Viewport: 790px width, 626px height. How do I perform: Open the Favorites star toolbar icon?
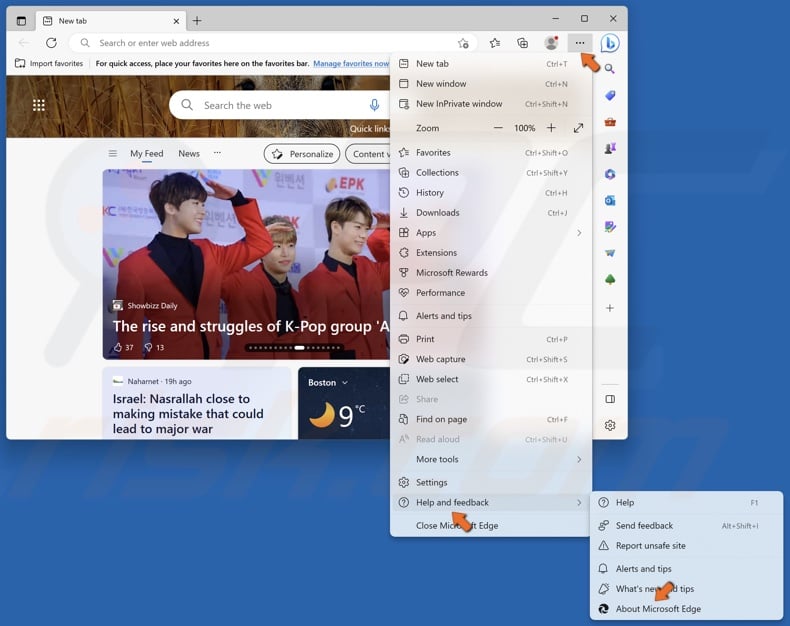pos(495,43)
